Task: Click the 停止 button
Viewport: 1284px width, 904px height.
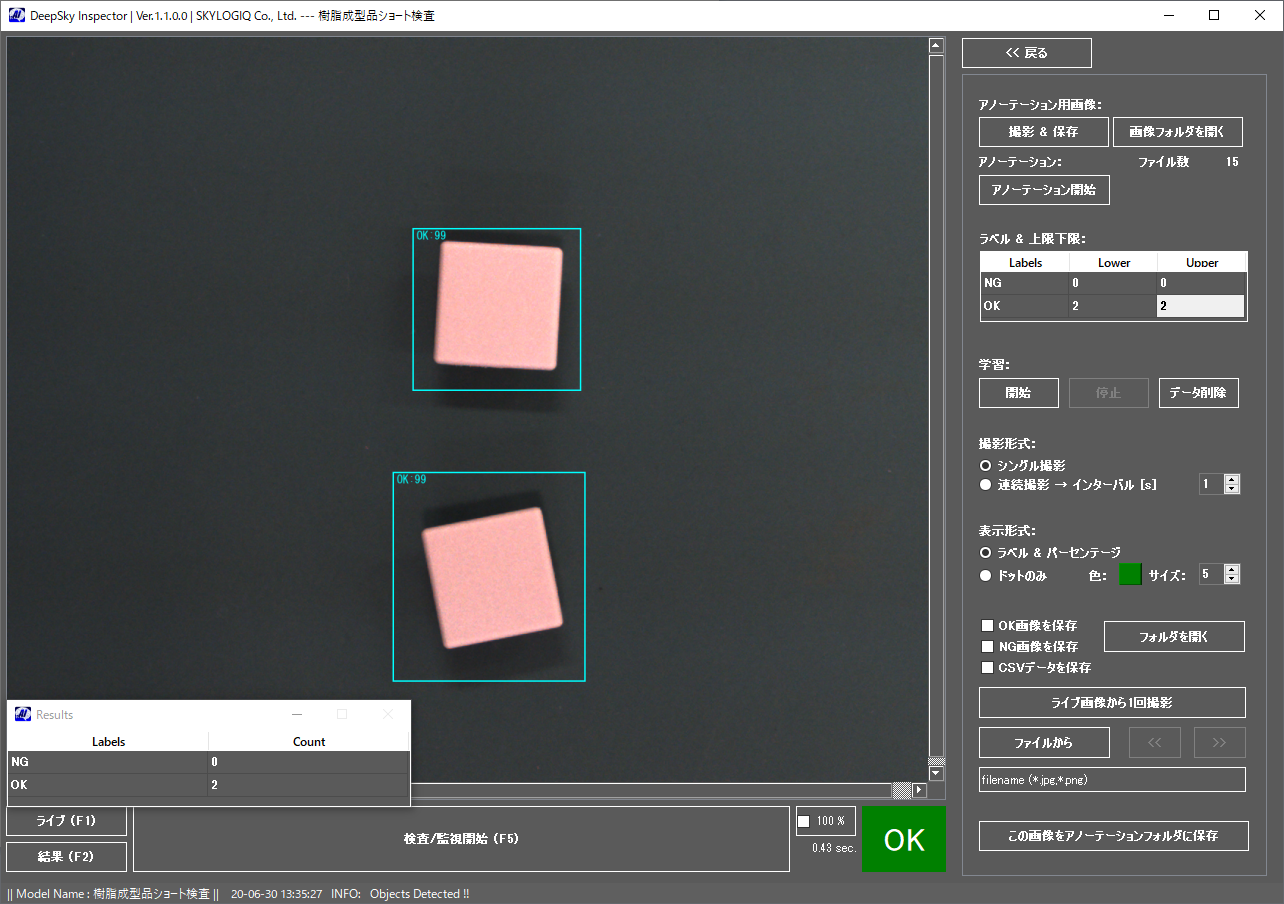Action: tap(1109, 393)
